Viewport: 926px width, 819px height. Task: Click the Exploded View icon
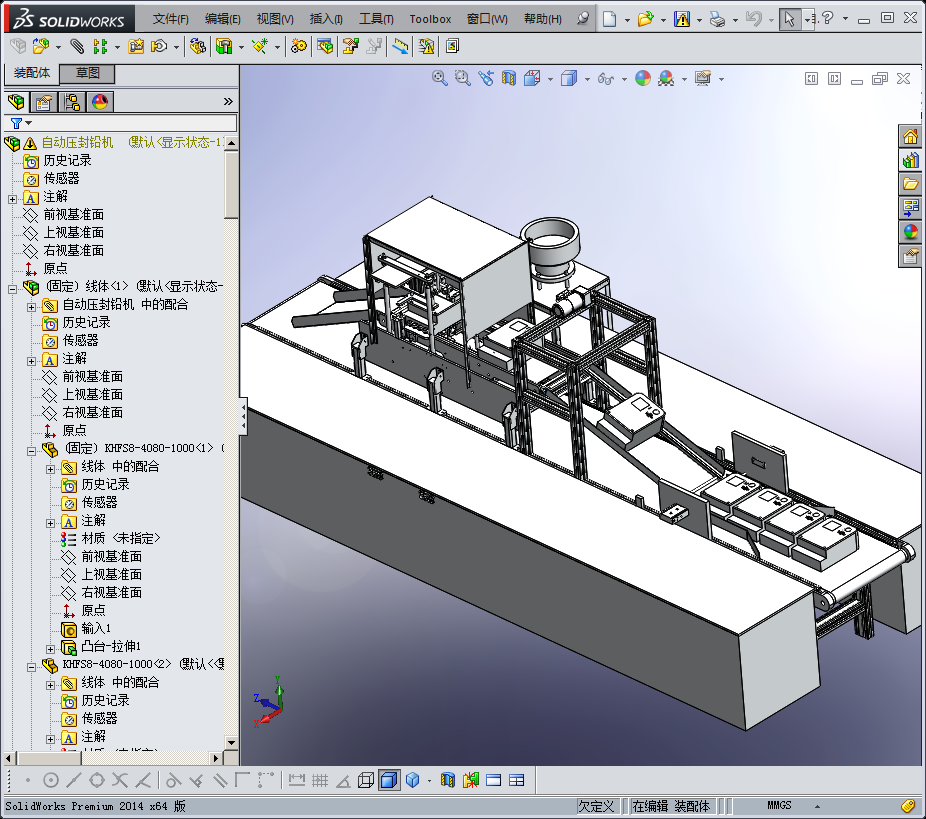pyautogui.click(x=351, y=46)
